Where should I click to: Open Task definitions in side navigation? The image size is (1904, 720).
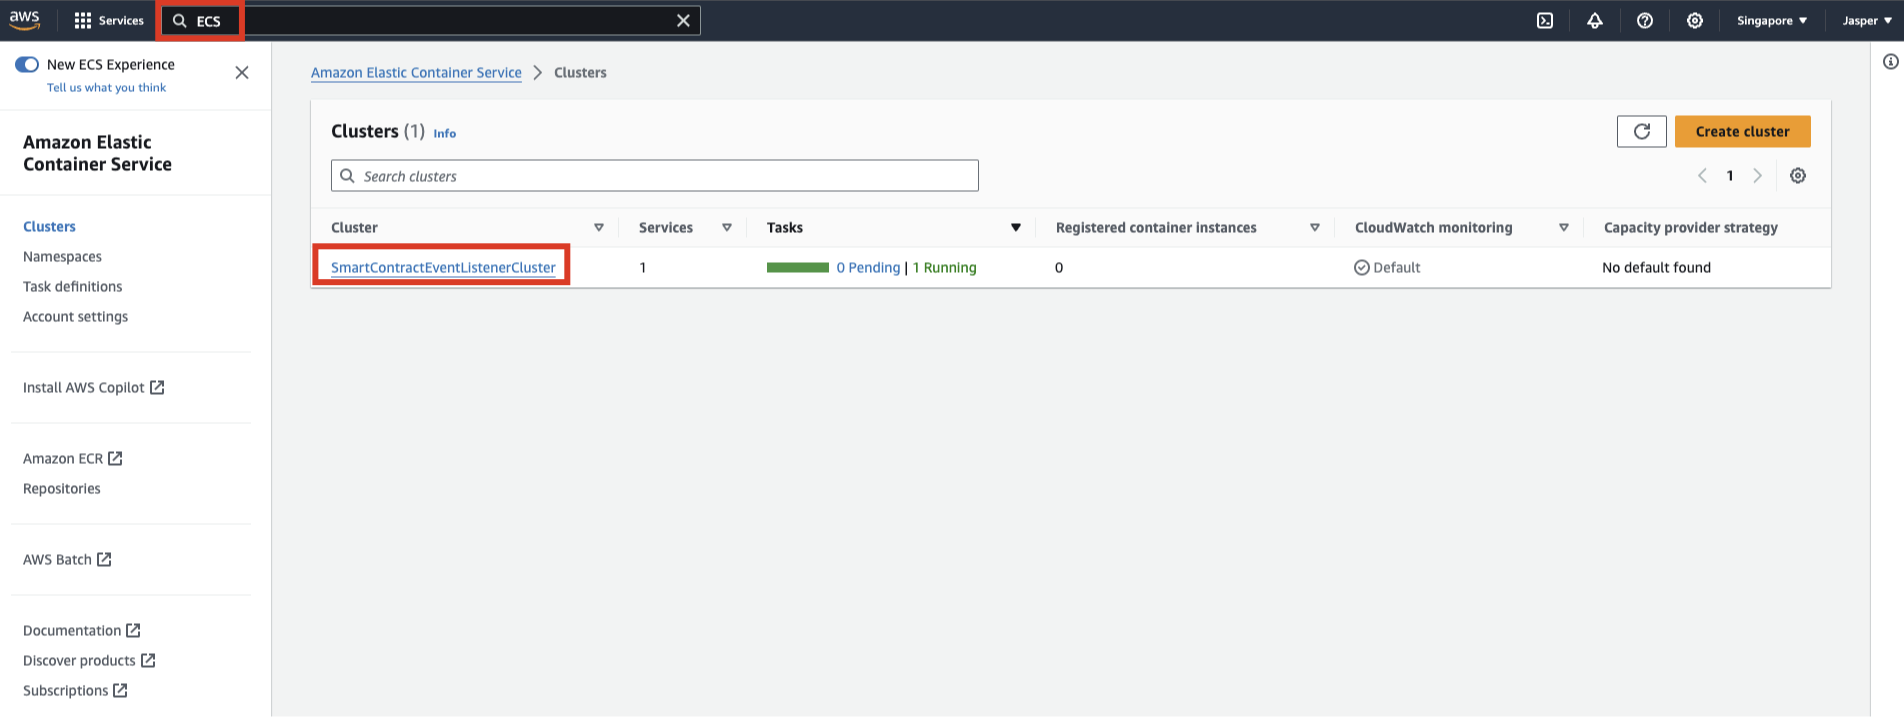pos(72,286)
